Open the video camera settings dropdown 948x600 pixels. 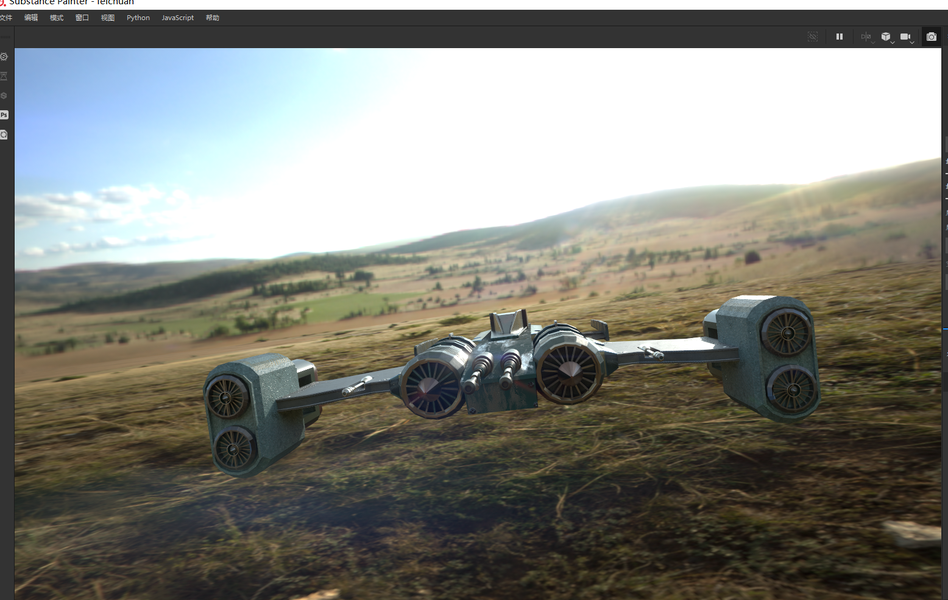coord(906,38)
